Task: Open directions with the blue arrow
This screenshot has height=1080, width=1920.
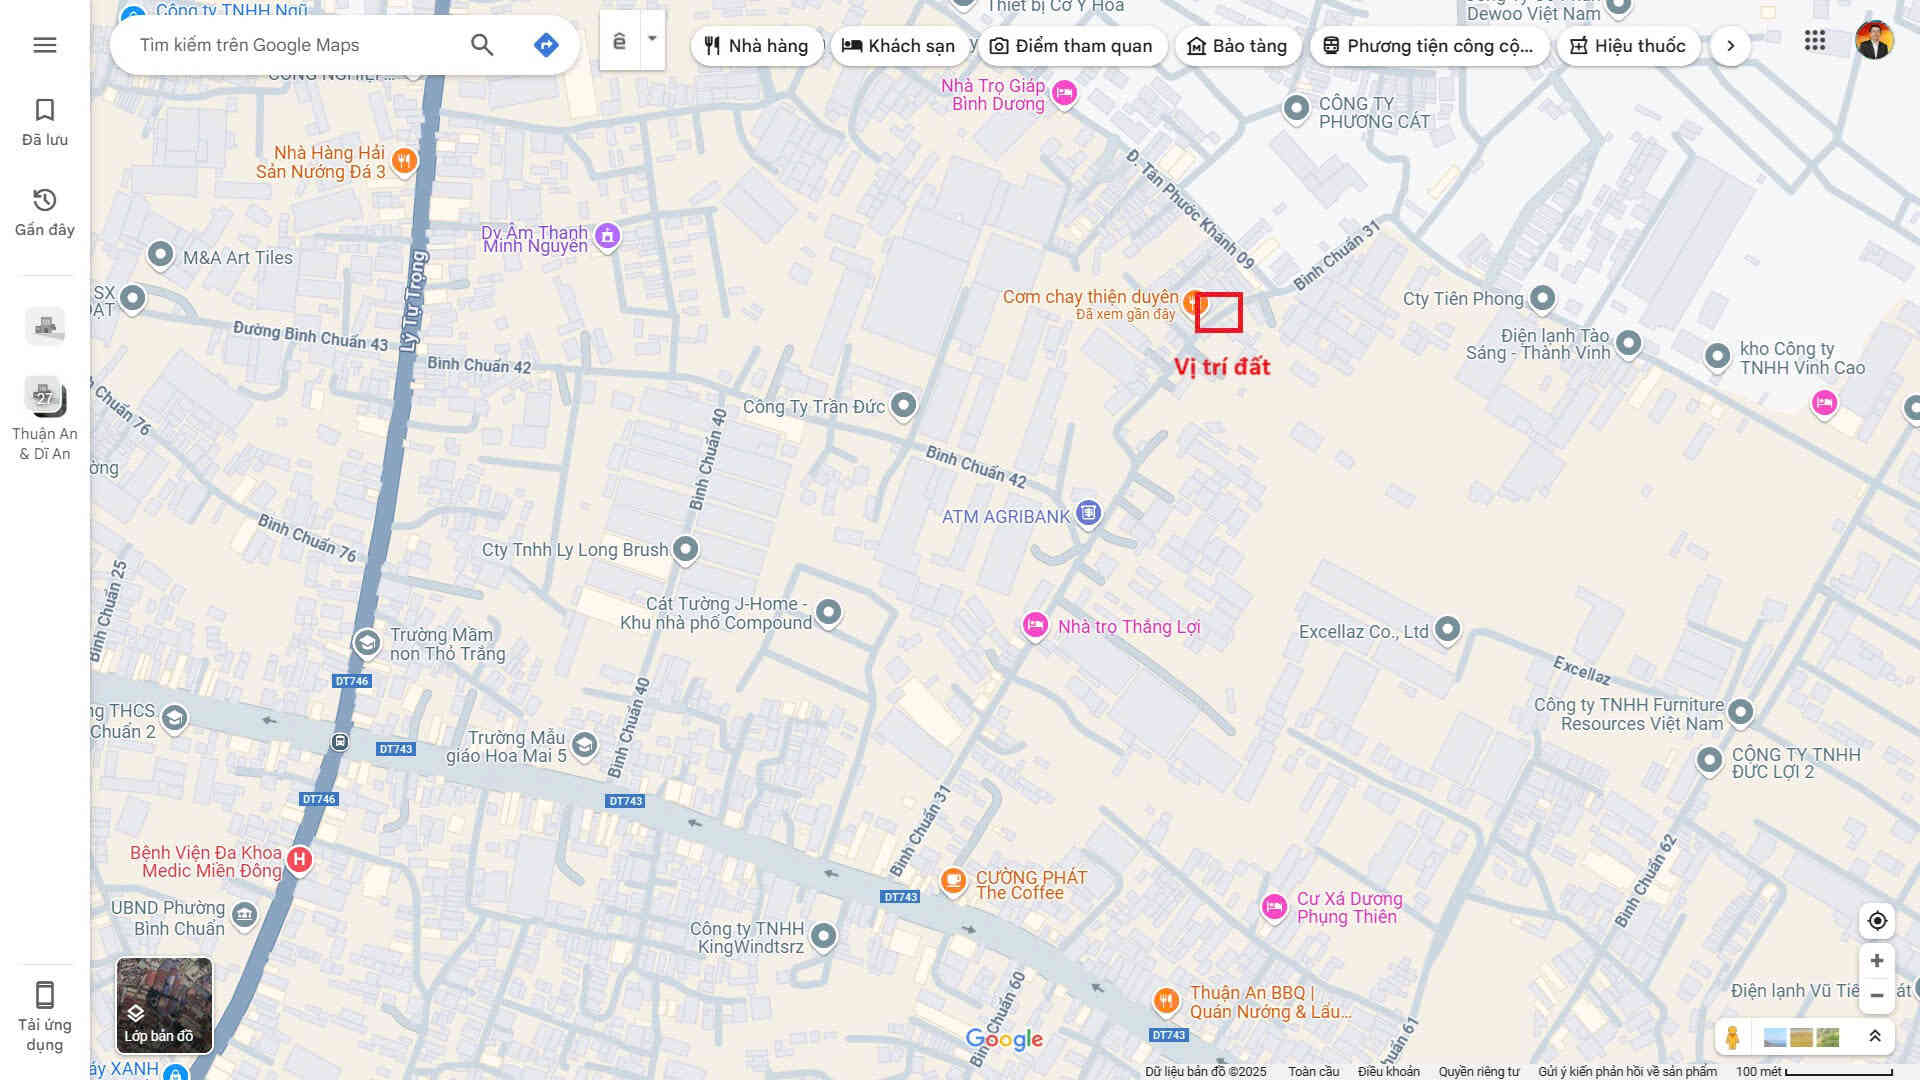Action: pyautogui.click(x=546, y=45)
